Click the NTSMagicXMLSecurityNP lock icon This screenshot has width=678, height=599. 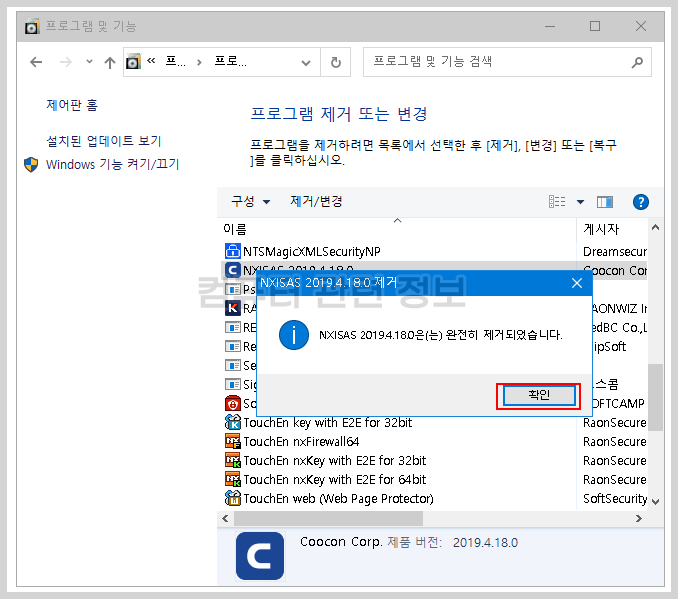click(x=233, y=251)
